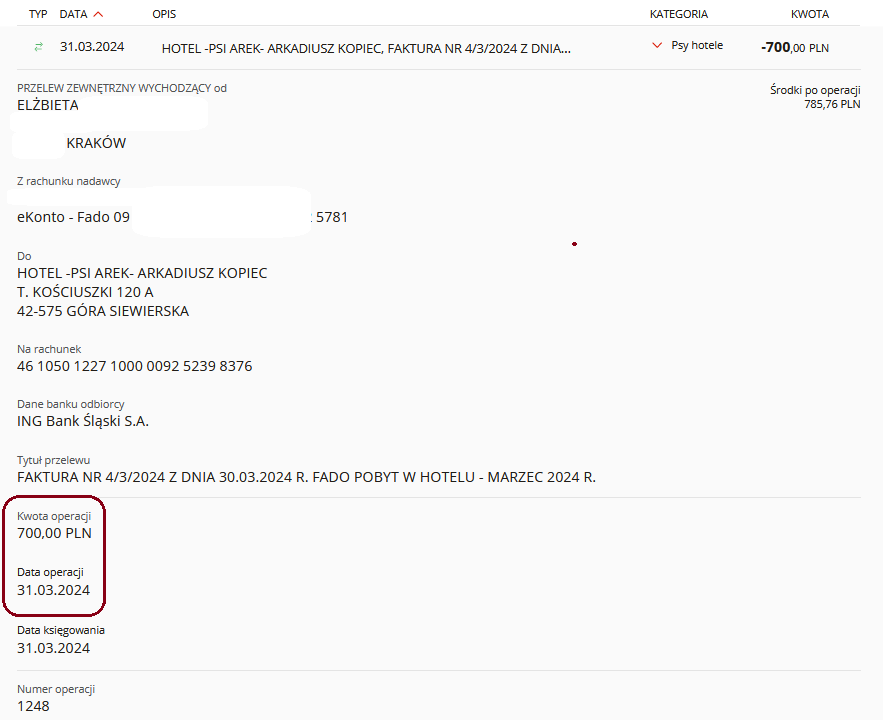Open the Psy hotele category selector
Image resolution: width=883 pixels, height=720 pixels.
[696, 45]
